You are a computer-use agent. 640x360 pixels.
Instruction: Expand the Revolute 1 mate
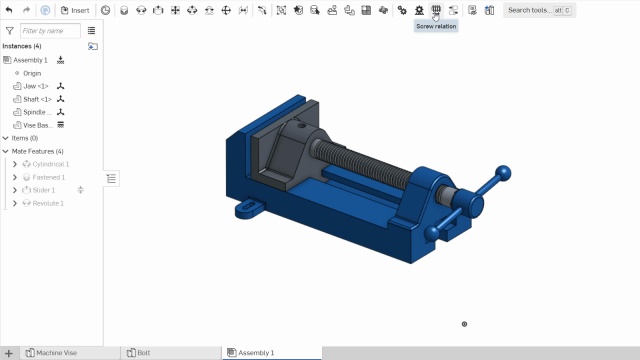[x=15, y=203]
